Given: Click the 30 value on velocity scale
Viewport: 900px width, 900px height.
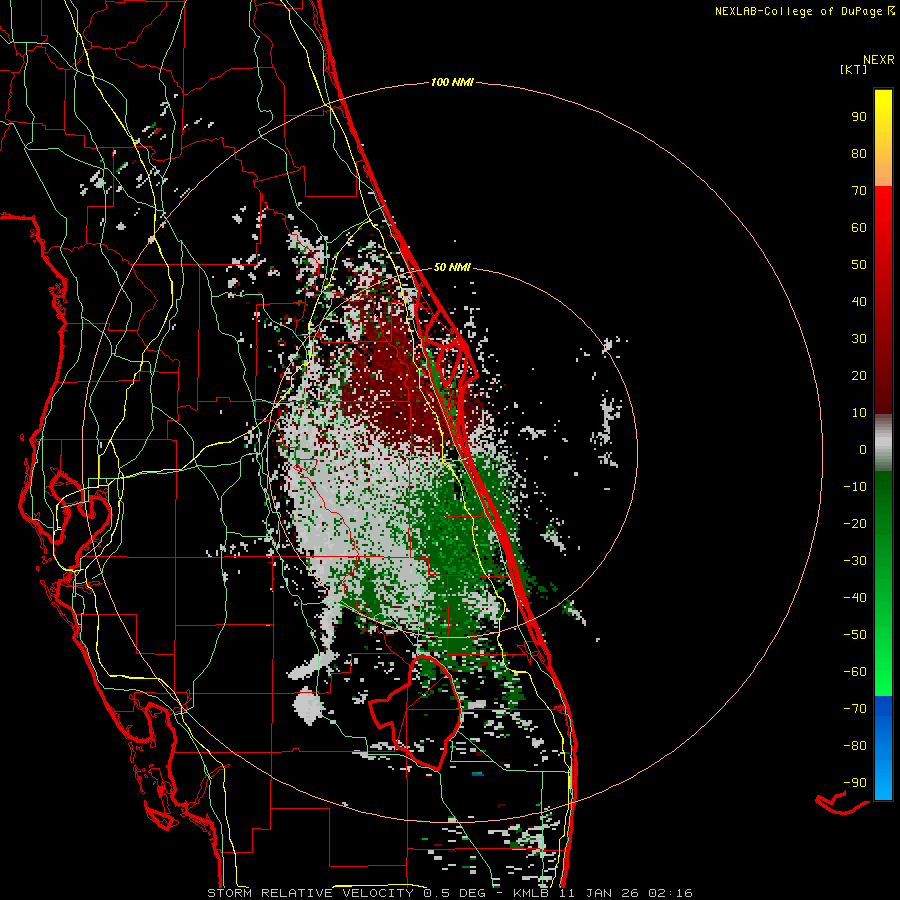Looking at the screenshot, I should pyautogui.click(x=859, y=339).
